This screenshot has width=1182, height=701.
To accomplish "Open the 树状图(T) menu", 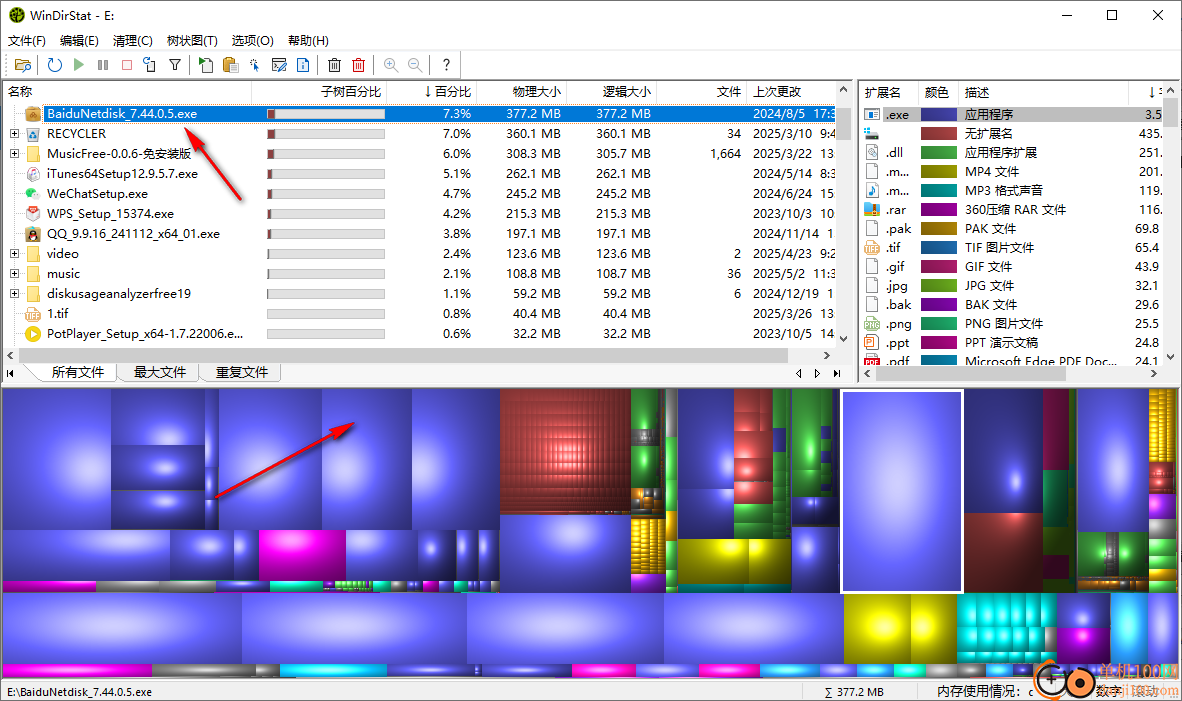I will click(x=192, y=41).
